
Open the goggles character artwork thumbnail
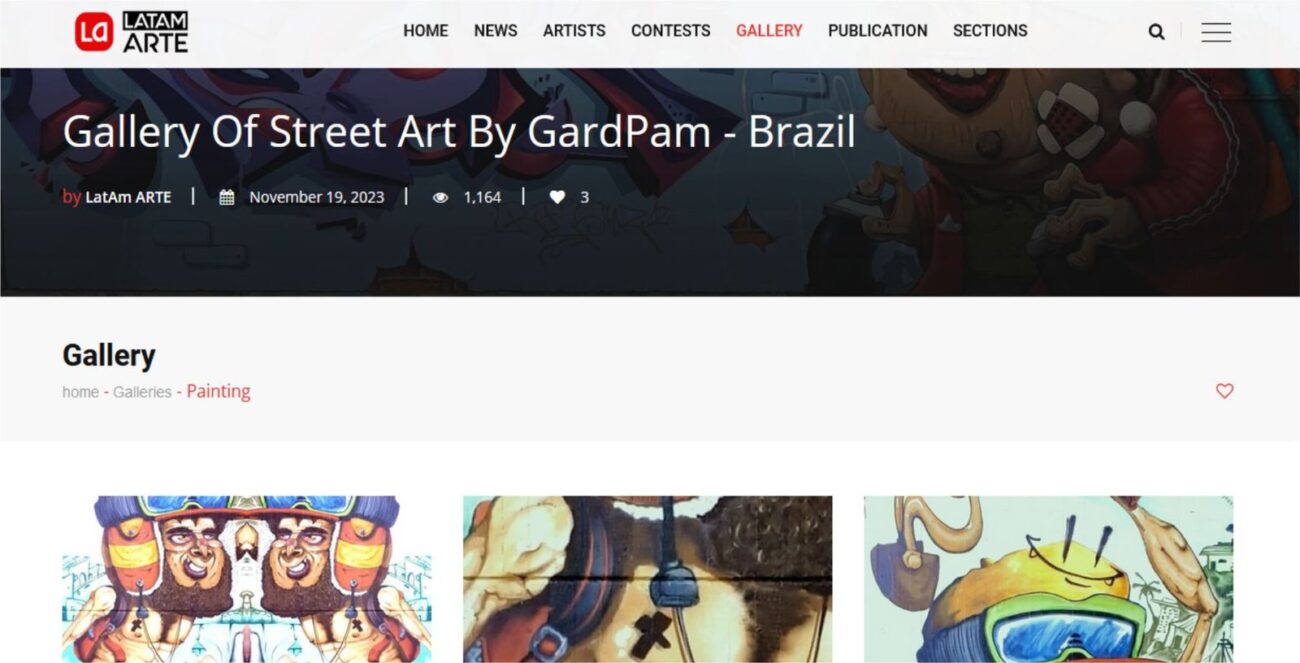1048,579
